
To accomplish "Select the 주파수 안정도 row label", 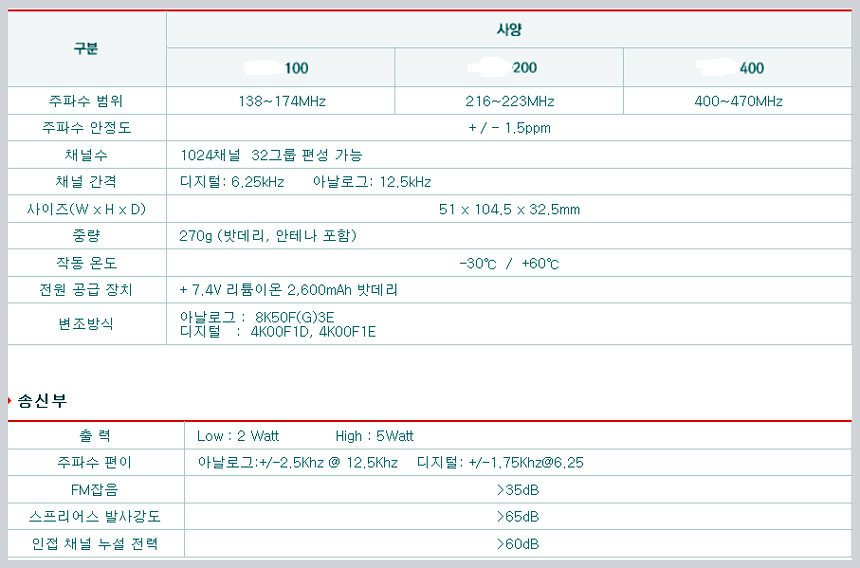I will coord(87,128).
